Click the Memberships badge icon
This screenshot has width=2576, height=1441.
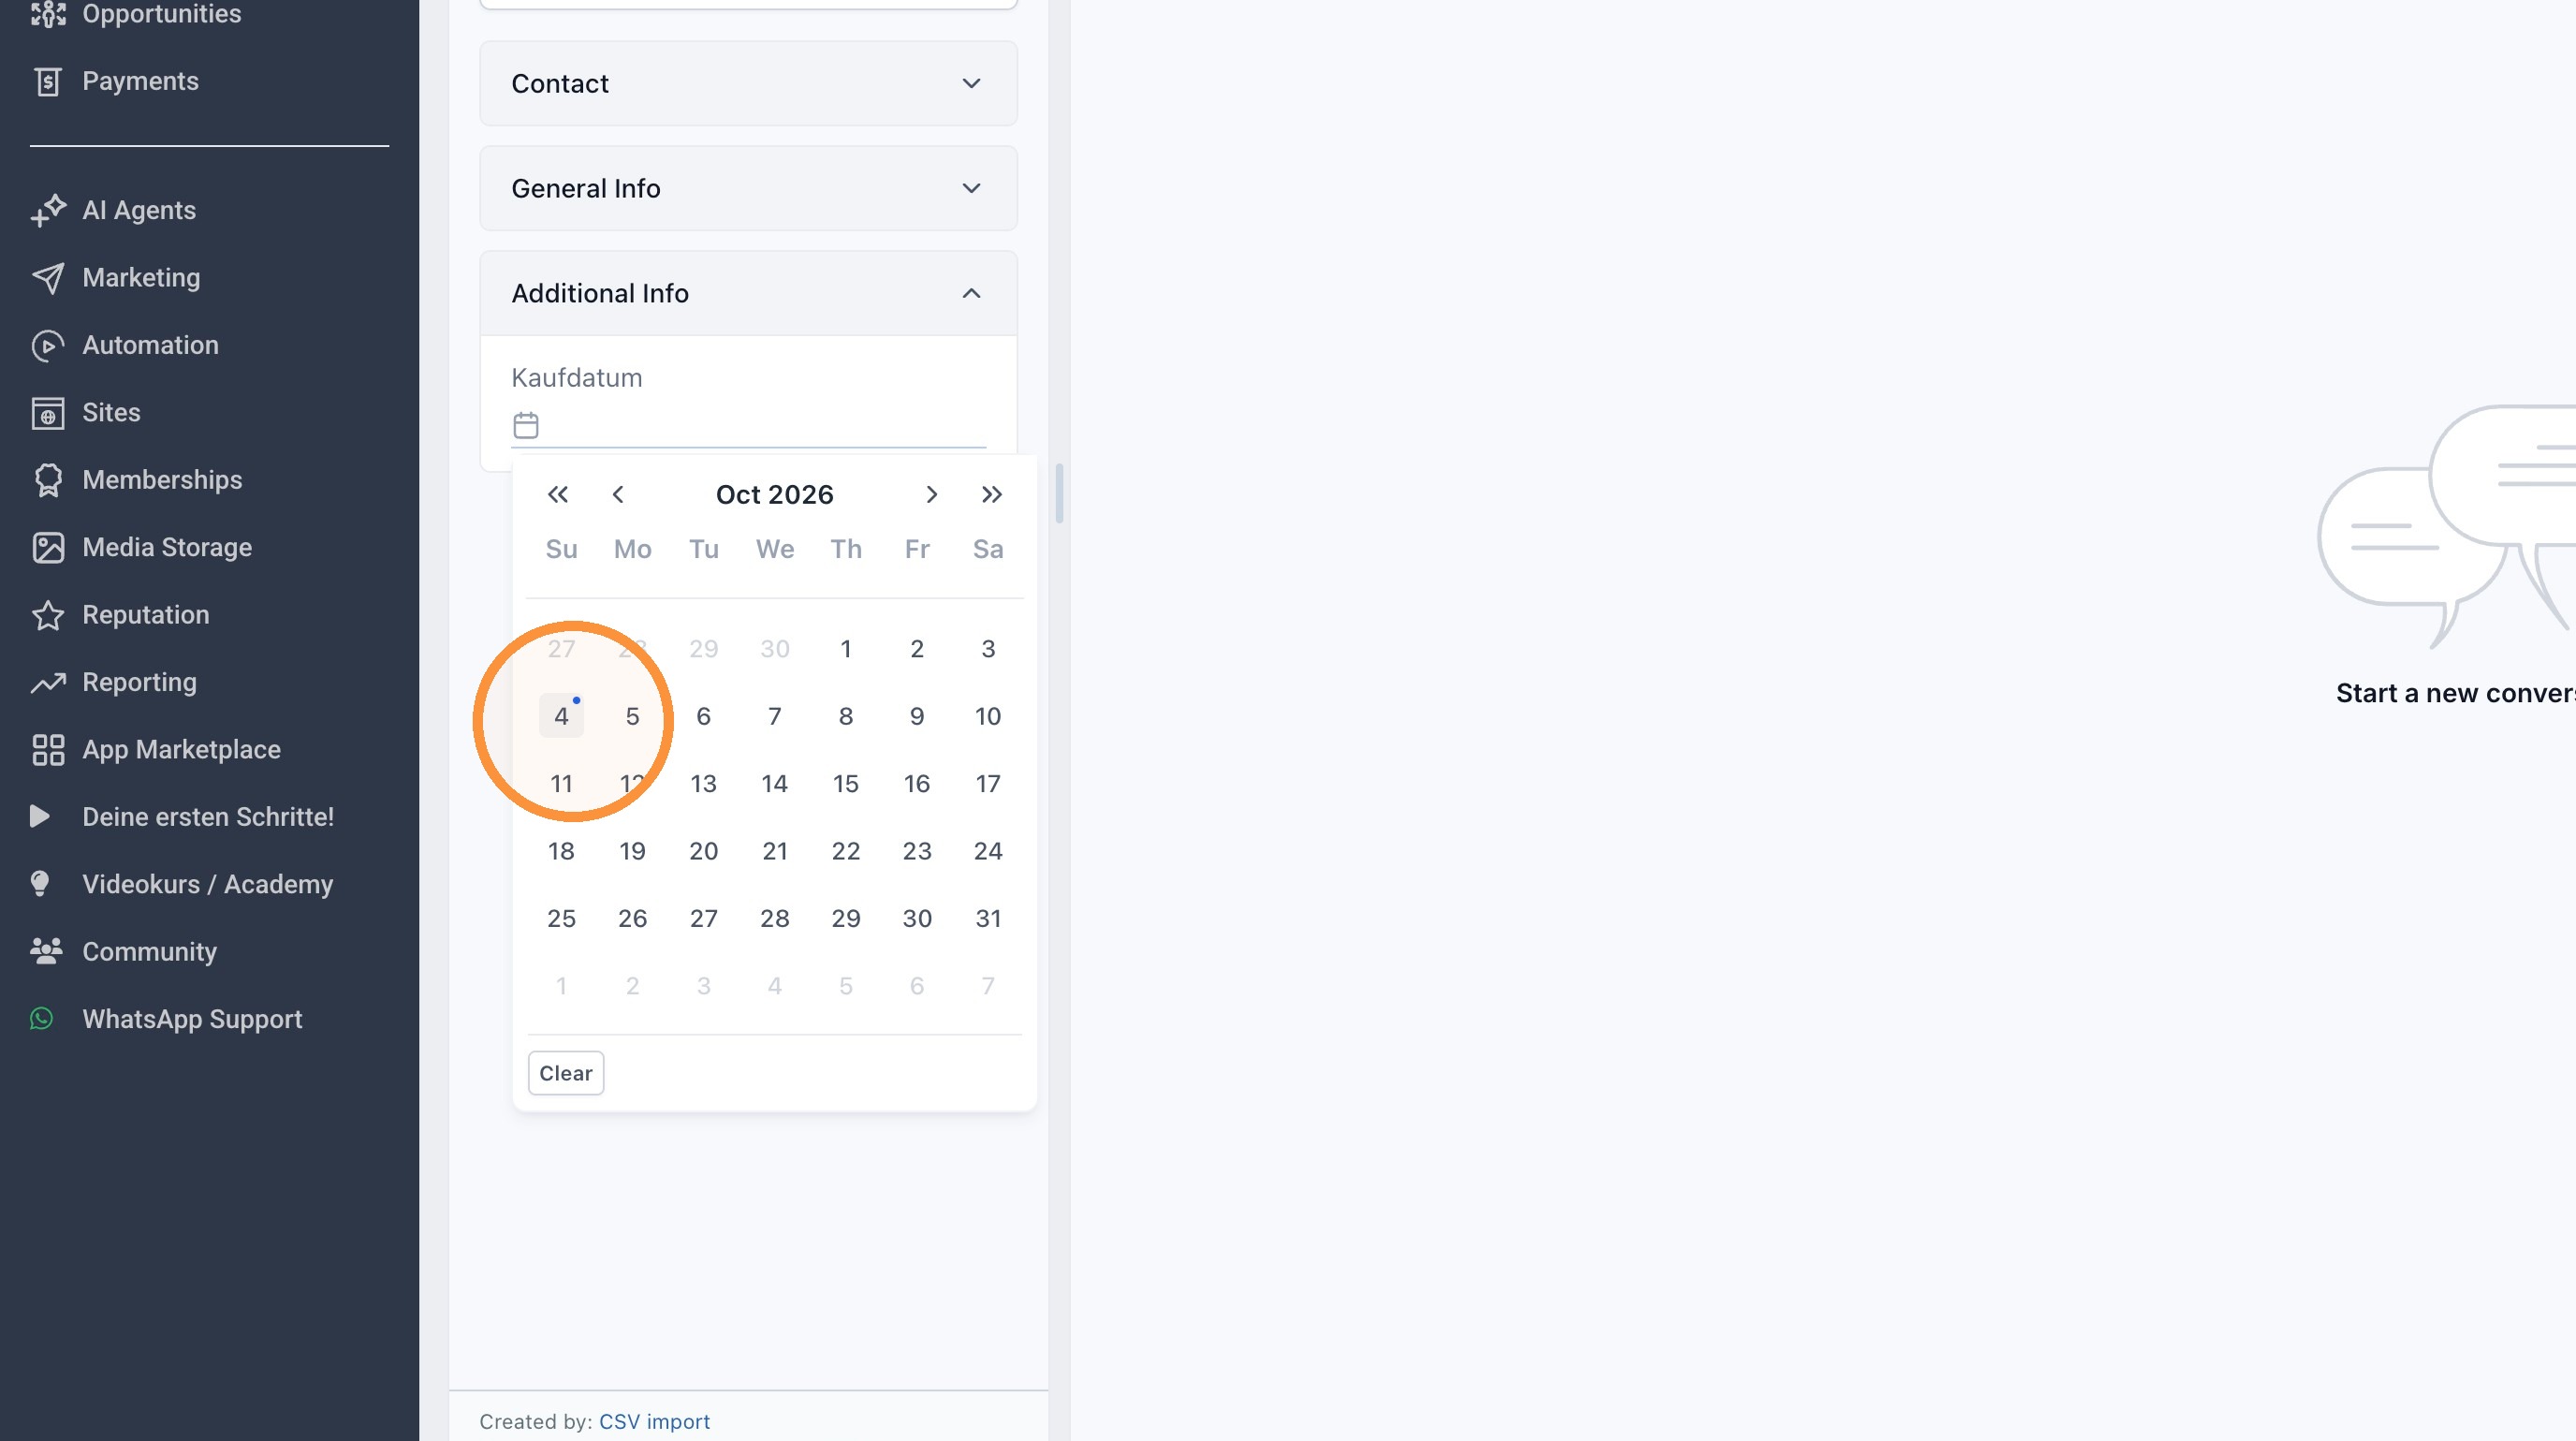48,480
